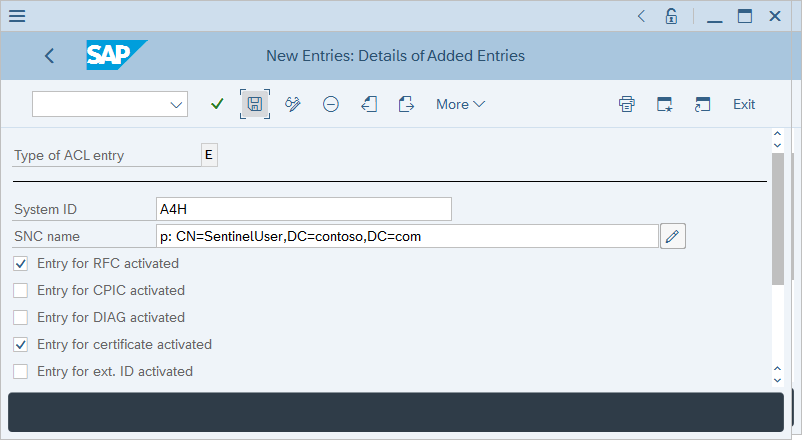Click the green checkmark Enter icon
The image size is (802, 440).
pyautogui.click(x=217, y=104)
